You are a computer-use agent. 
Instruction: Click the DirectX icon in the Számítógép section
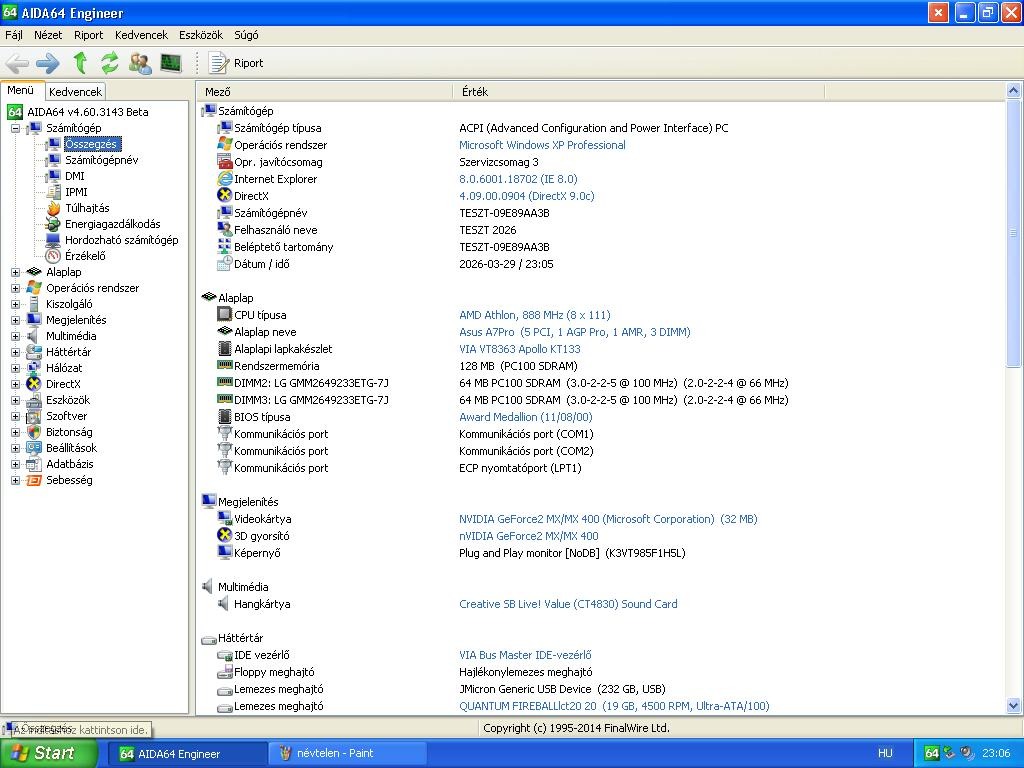click(225, 195)
